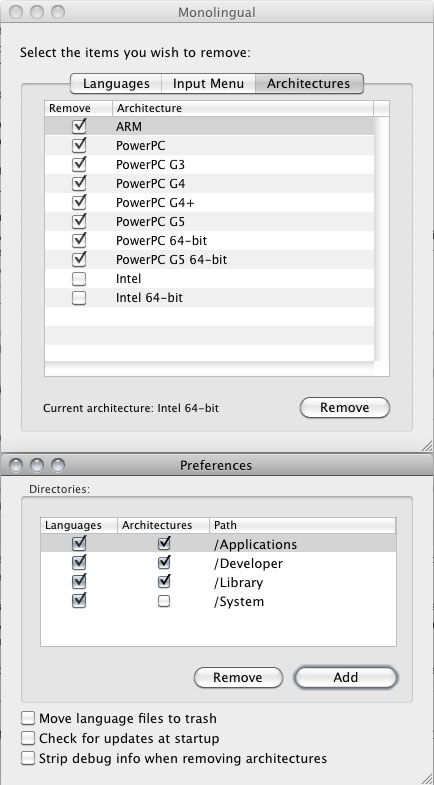Close the Monolingual window

point(16,12)
